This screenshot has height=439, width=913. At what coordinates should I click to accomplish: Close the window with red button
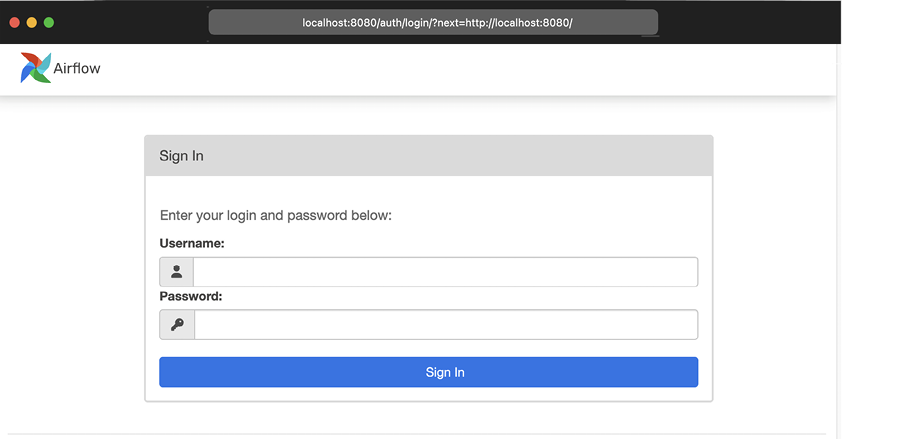[x=15, y=22]
